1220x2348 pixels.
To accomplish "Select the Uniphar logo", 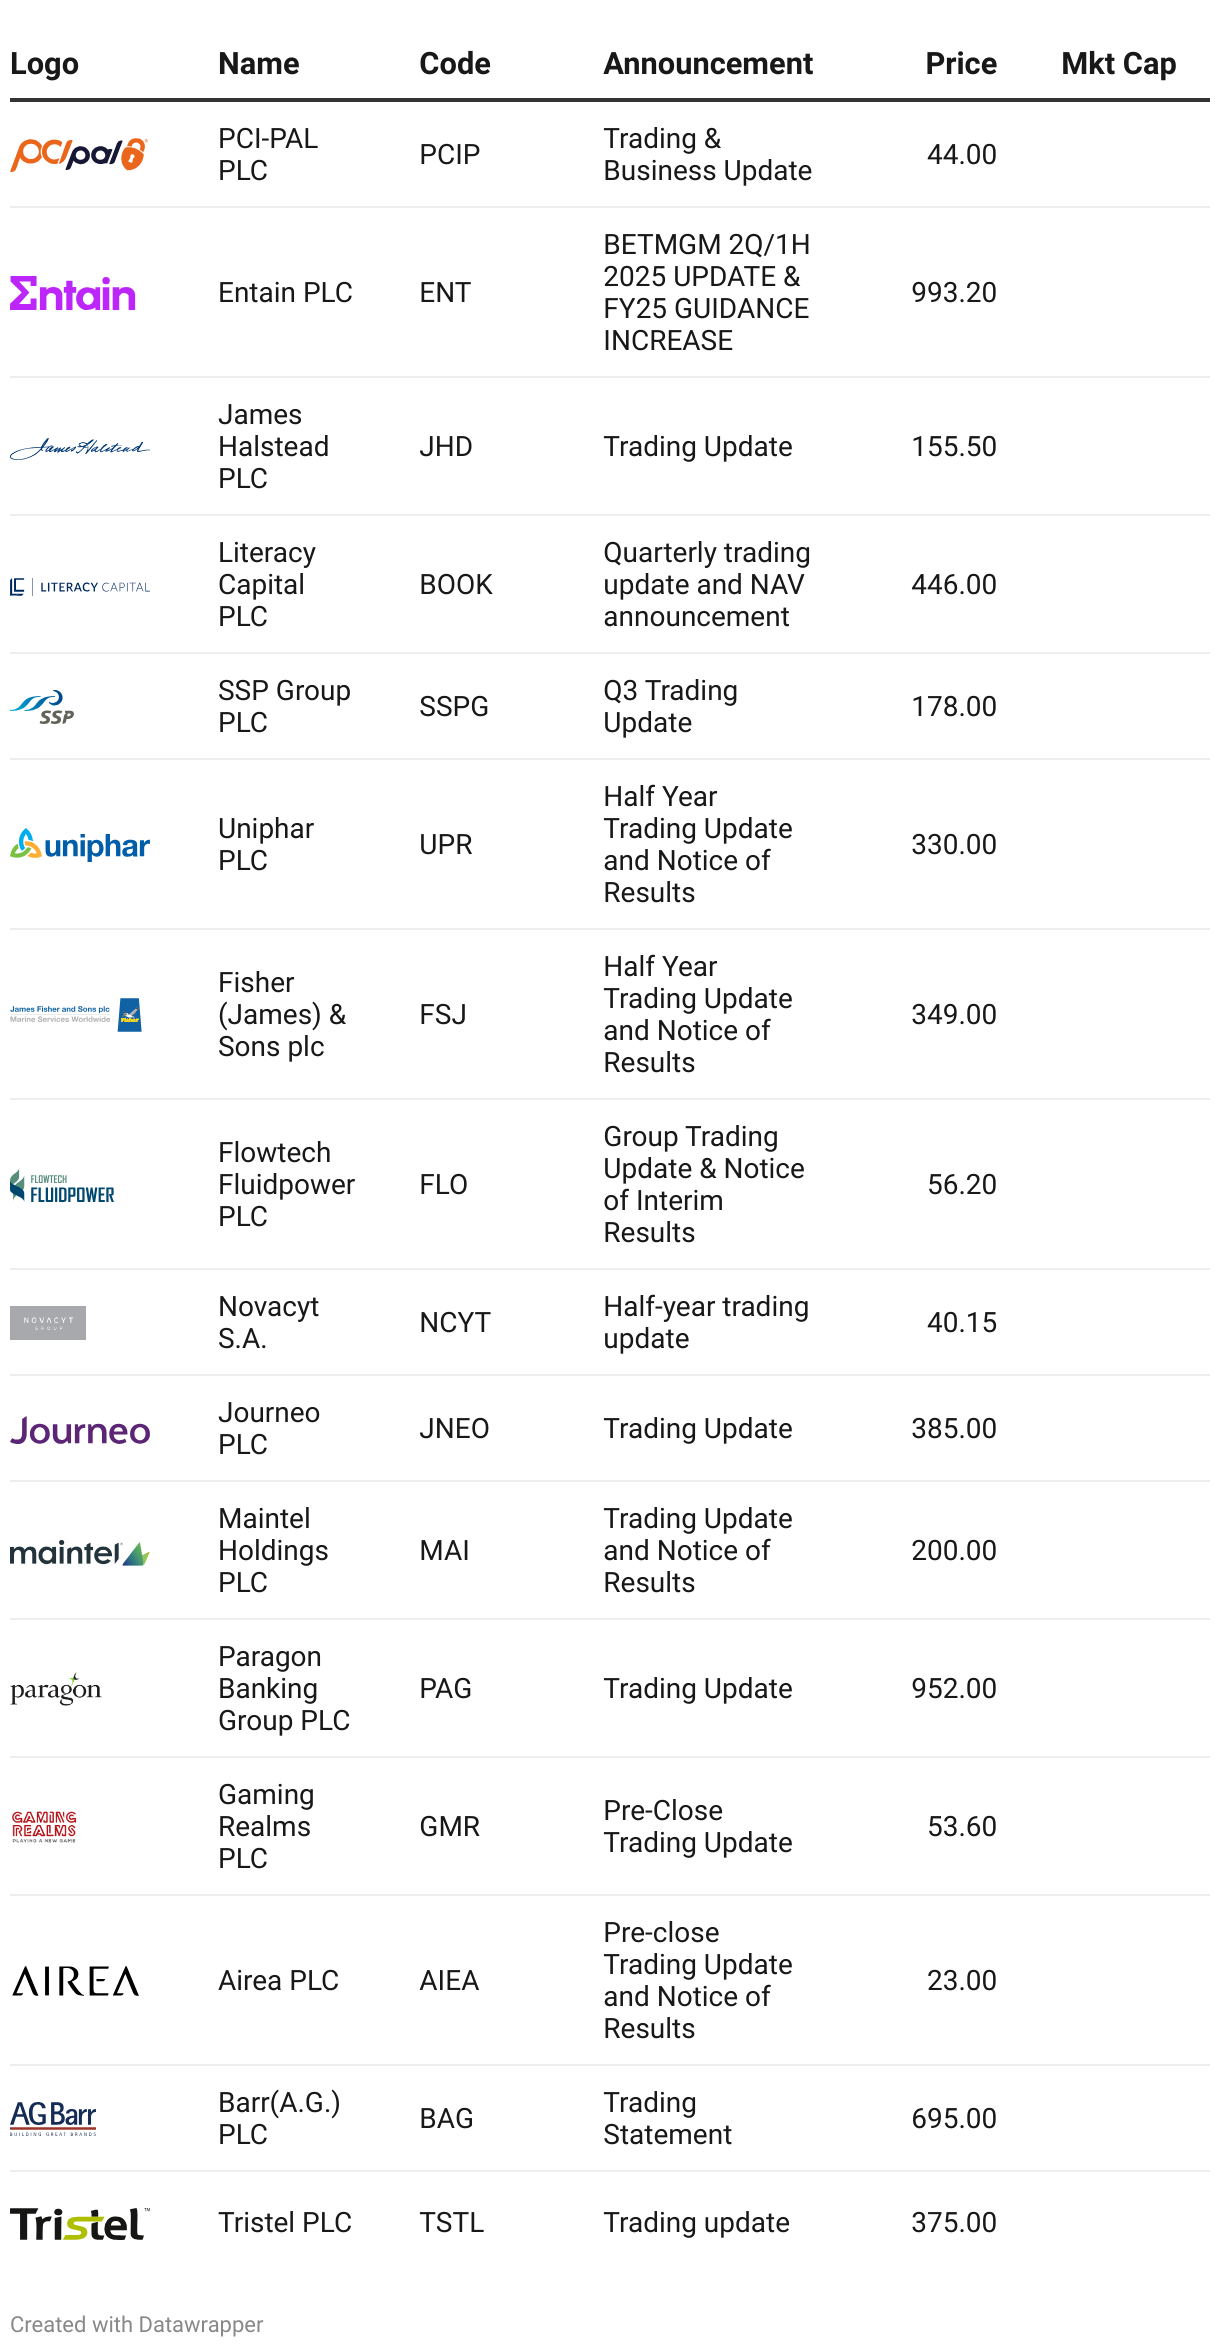I will 80,845.
